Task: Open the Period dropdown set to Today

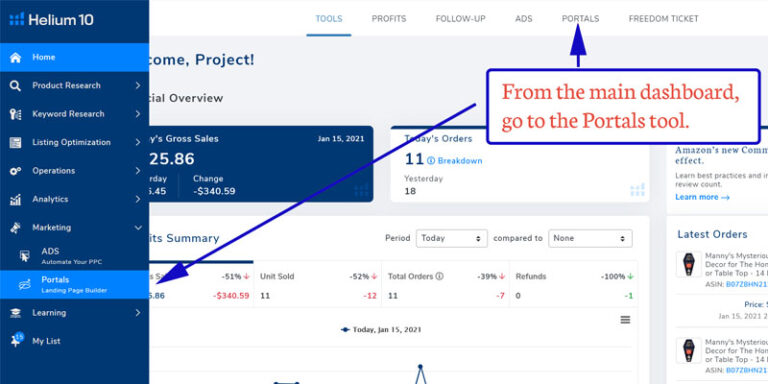Action: [x=451, y=239]
